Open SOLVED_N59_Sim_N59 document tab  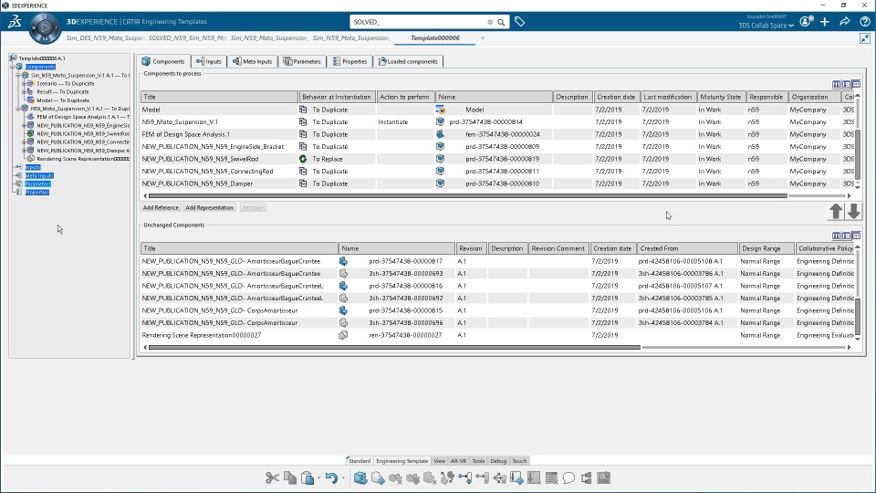[x=187, y=38]
